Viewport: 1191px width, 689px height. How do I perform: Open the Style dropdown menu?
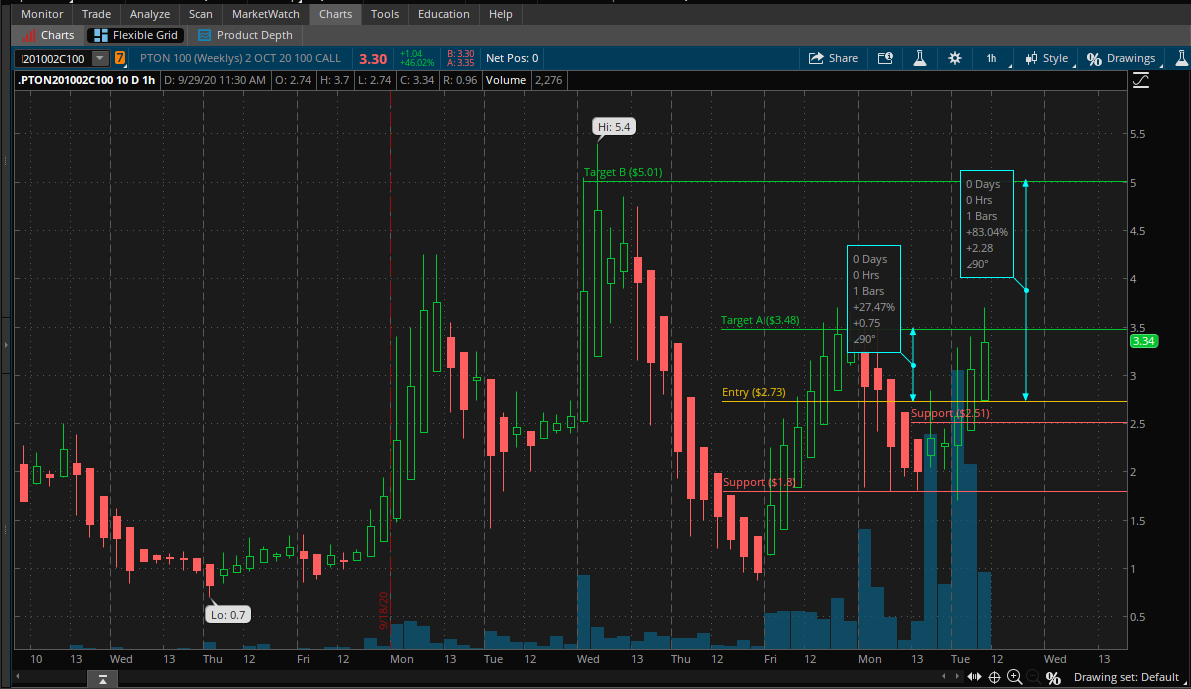click(x=1047, y=58)
